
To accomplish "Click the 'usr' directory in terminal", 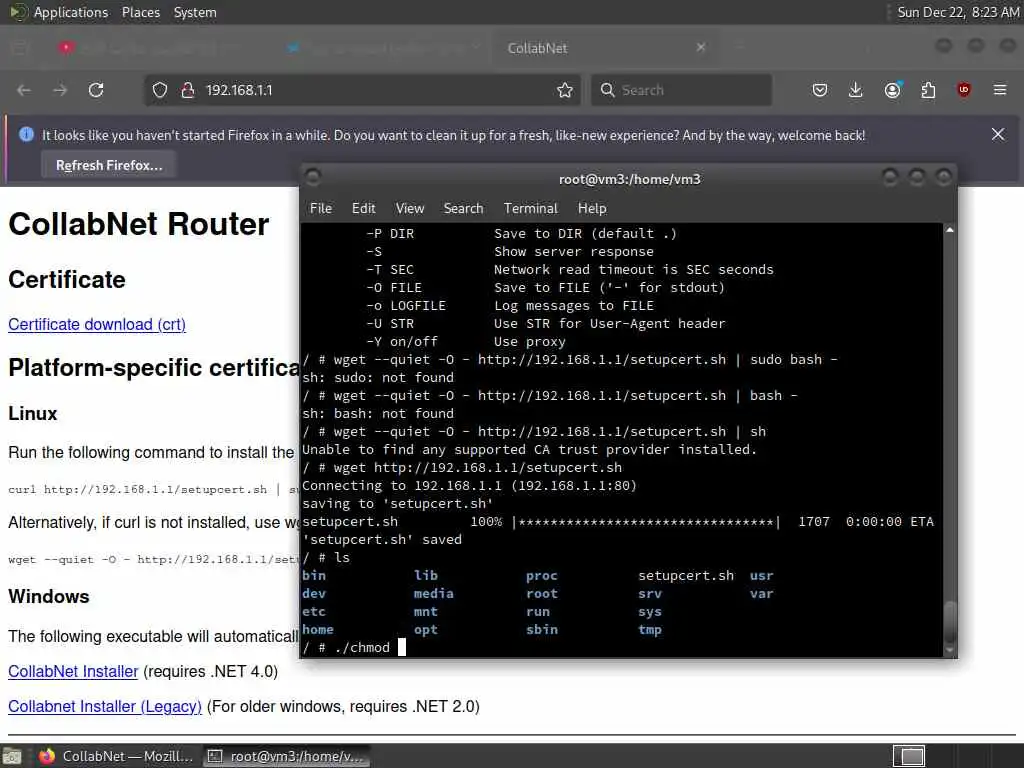I will (x=761, y=576).
